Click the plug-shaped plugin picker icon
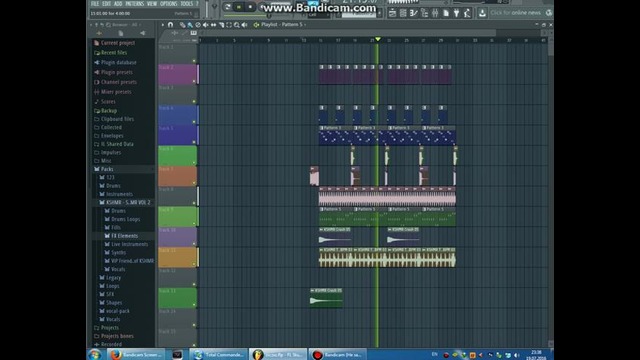The image size is (640, 360). click(456, 13)
